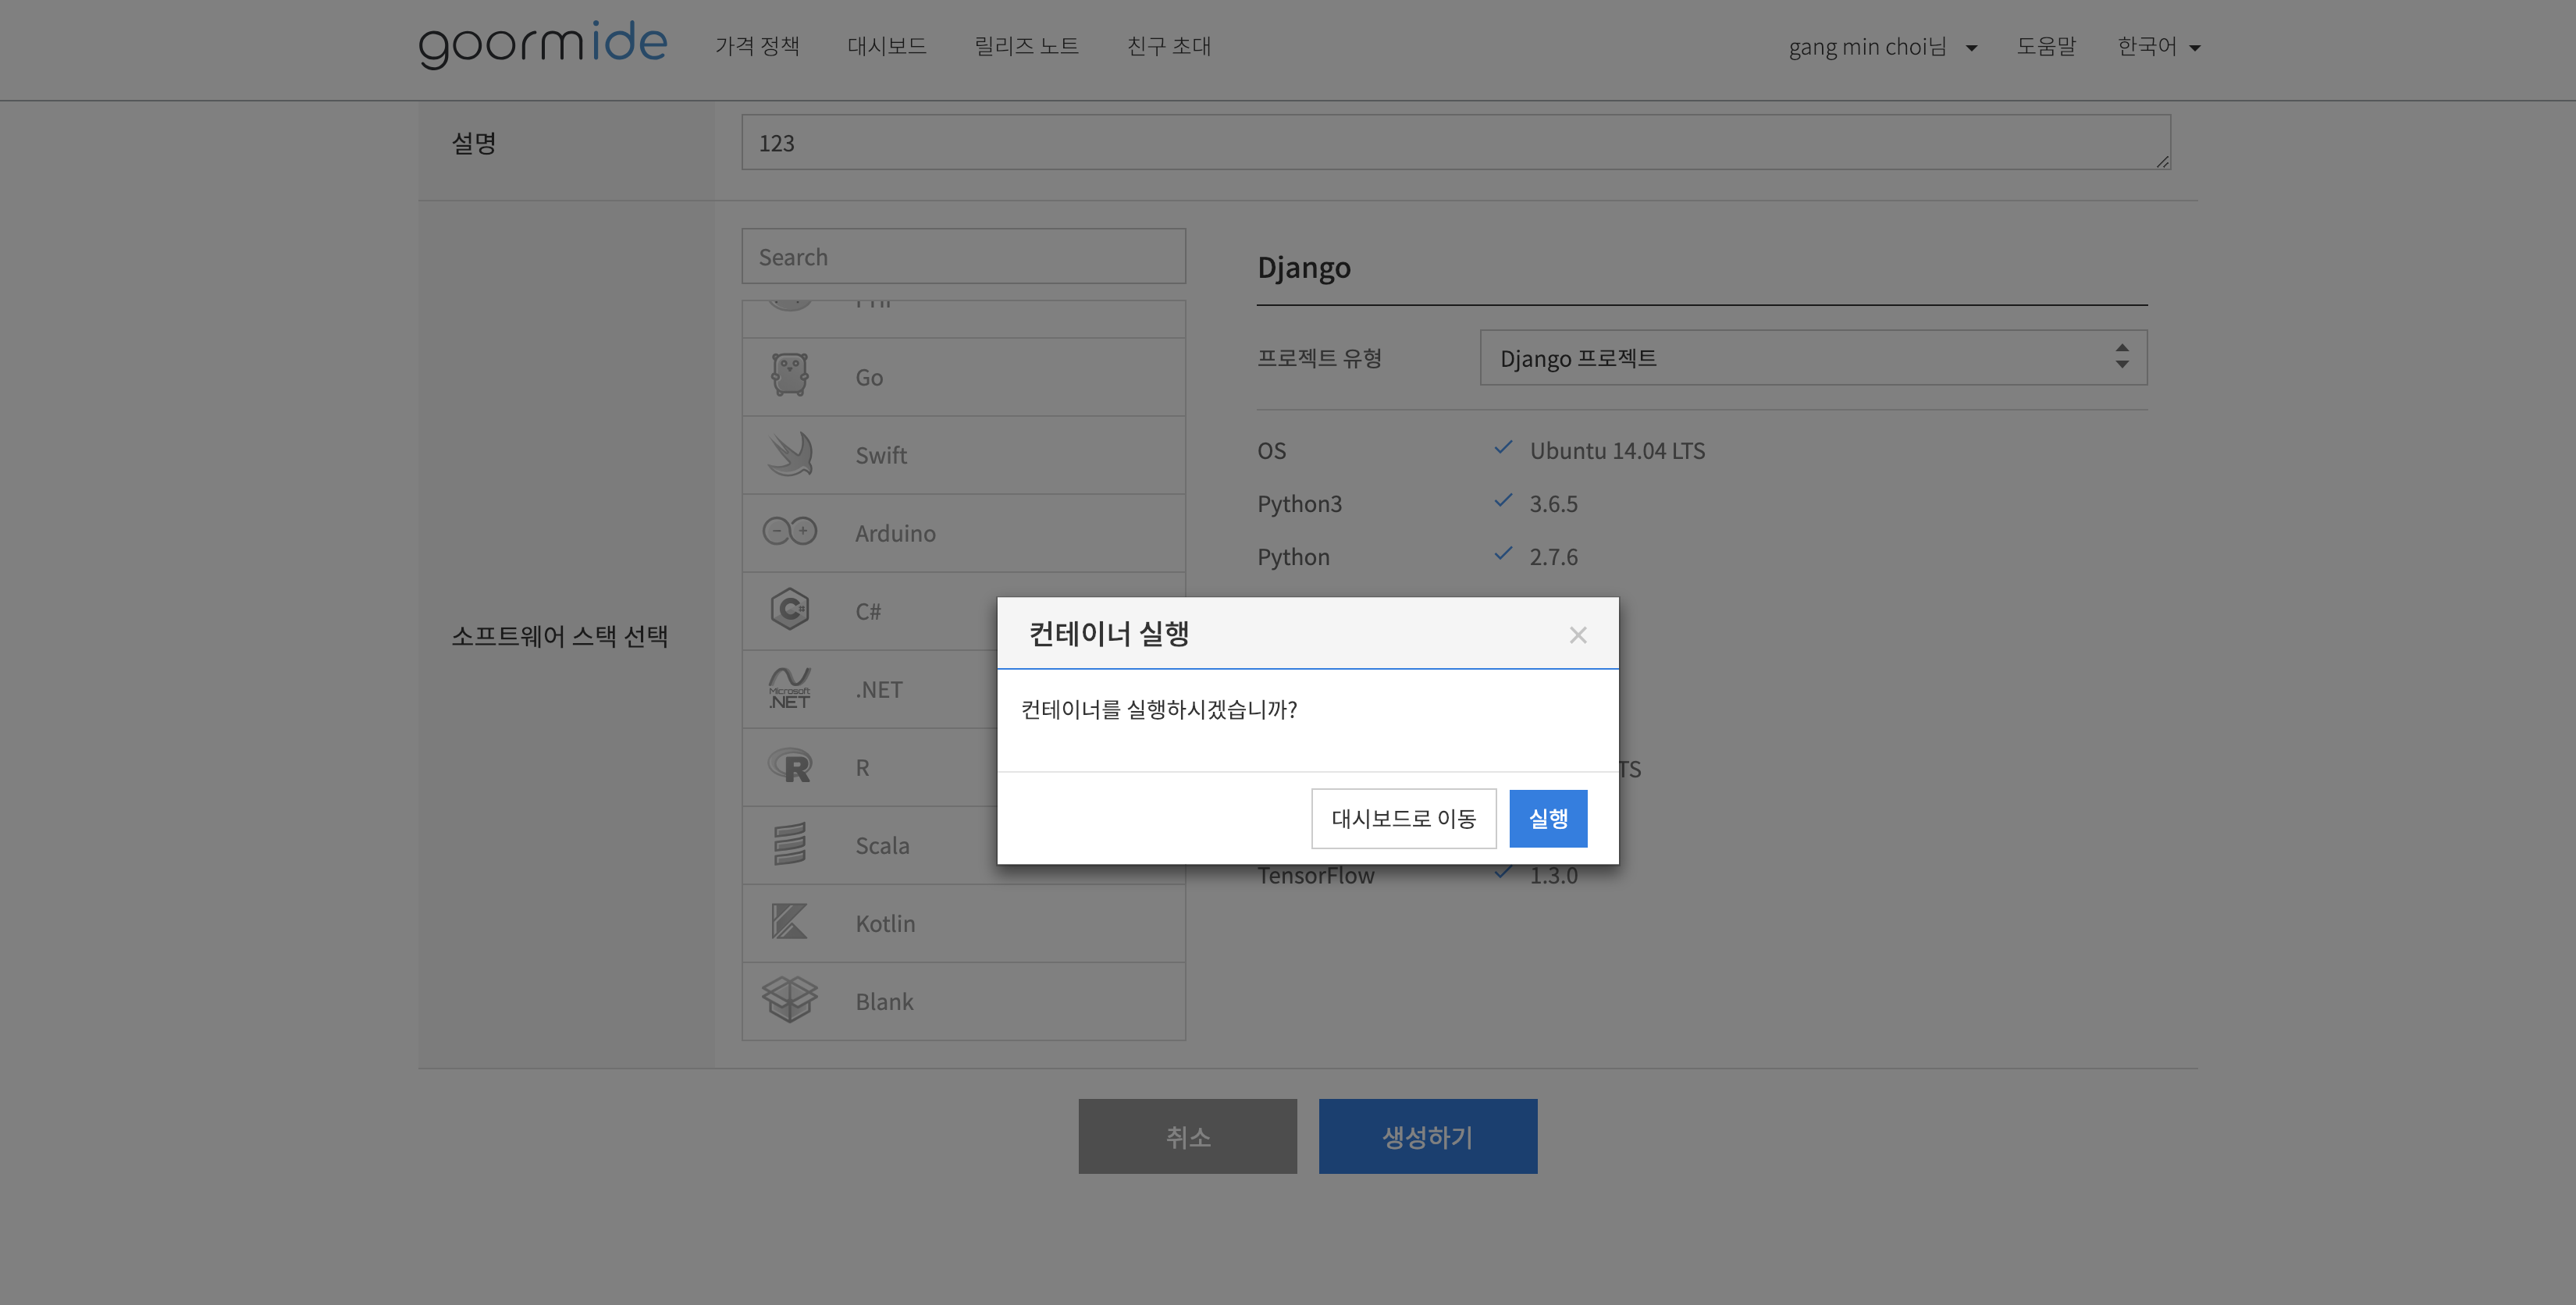Open the 가격 정책 menu item
This screenshot has height=1305, width=2576.
tap(756, 46)
